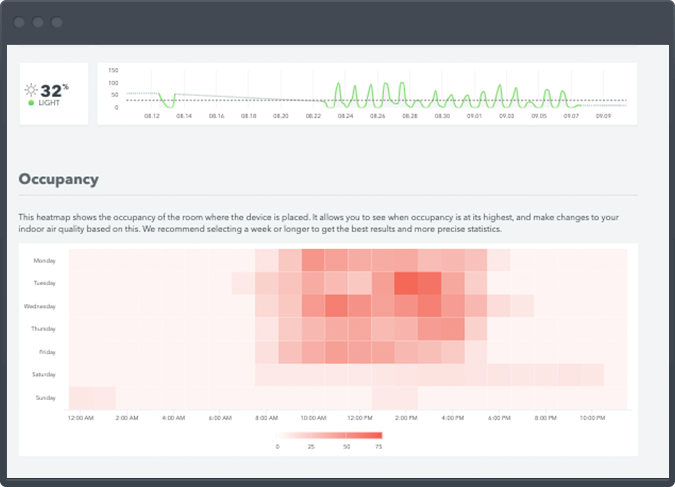
Task: Select the 32% light reading
Action: pyautogui.click(x=54, y=89)
